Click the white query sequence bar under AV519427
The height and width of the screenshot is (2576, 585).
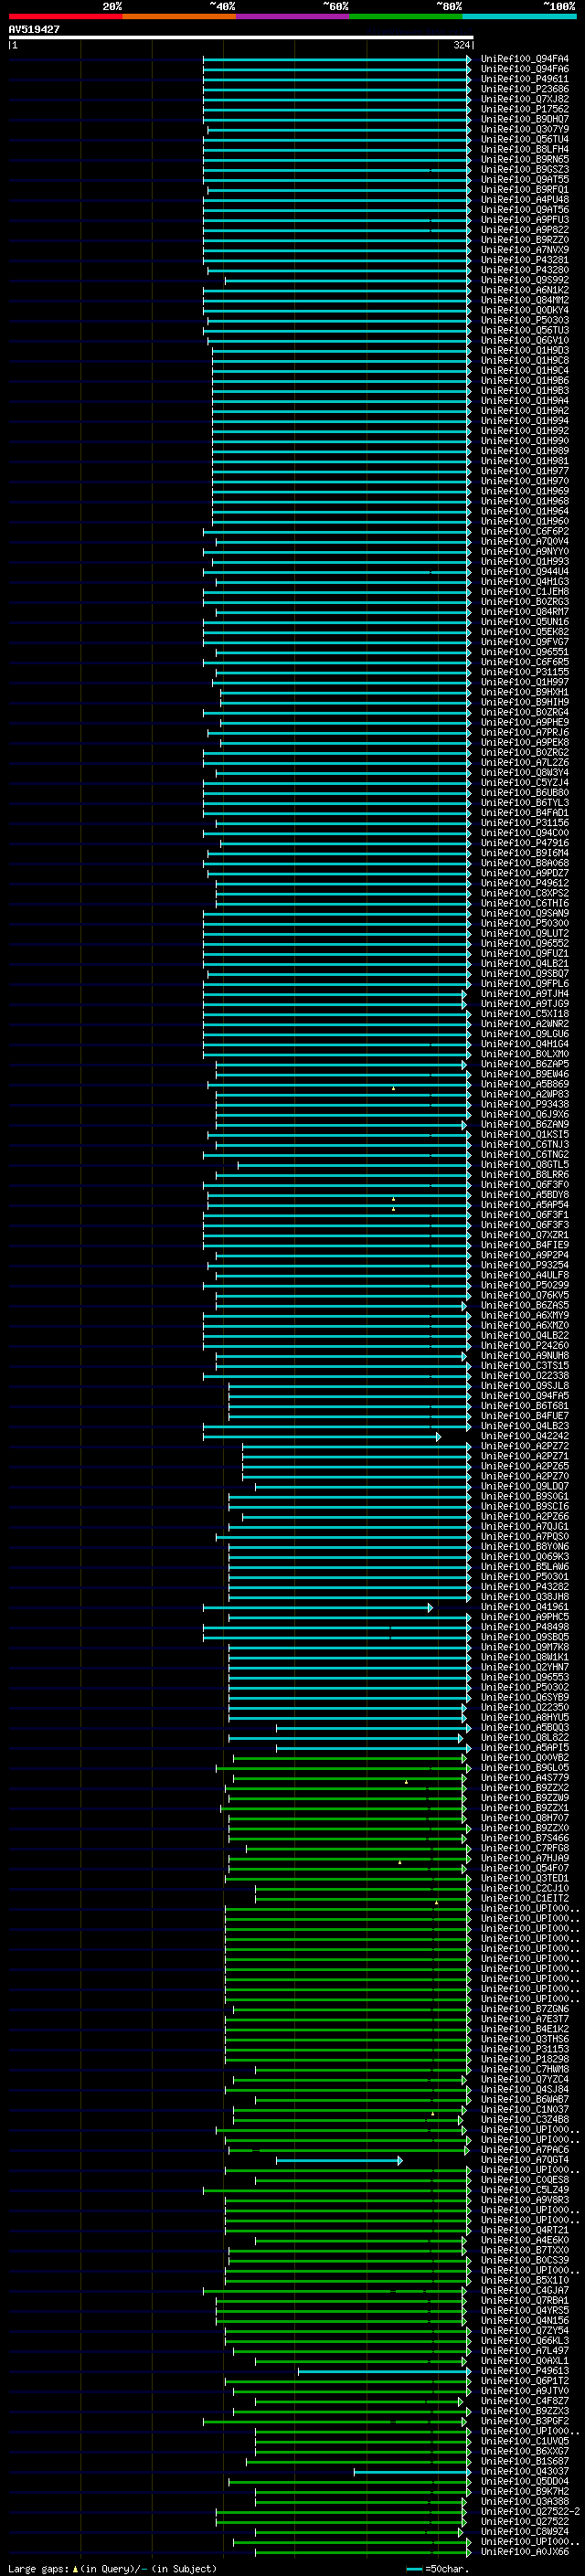point(240,38)
